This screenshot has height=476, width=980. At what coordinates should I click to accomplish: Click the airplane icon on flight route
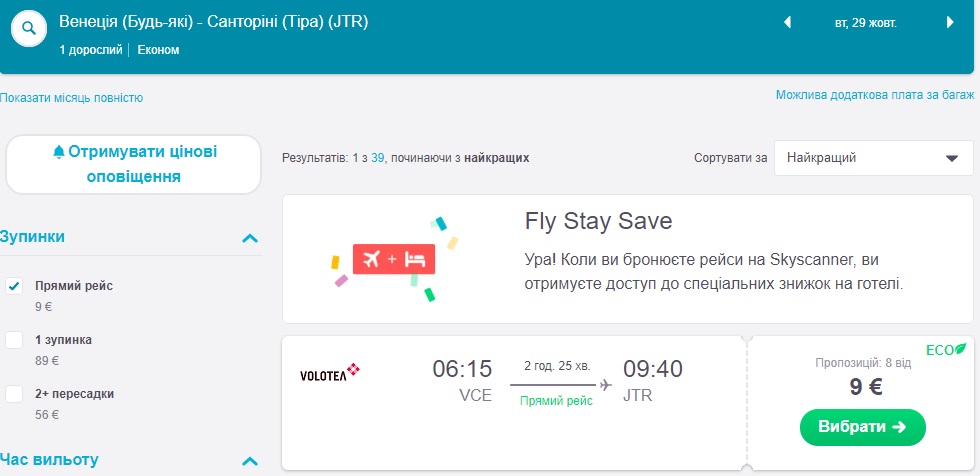pos(605,384)
